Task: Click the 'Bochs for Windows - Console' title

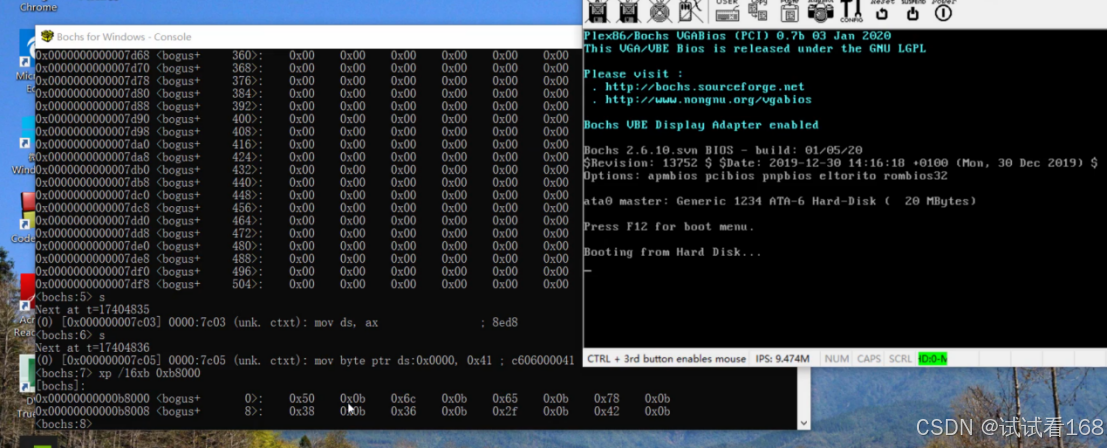Action: (x=124, y=37)
